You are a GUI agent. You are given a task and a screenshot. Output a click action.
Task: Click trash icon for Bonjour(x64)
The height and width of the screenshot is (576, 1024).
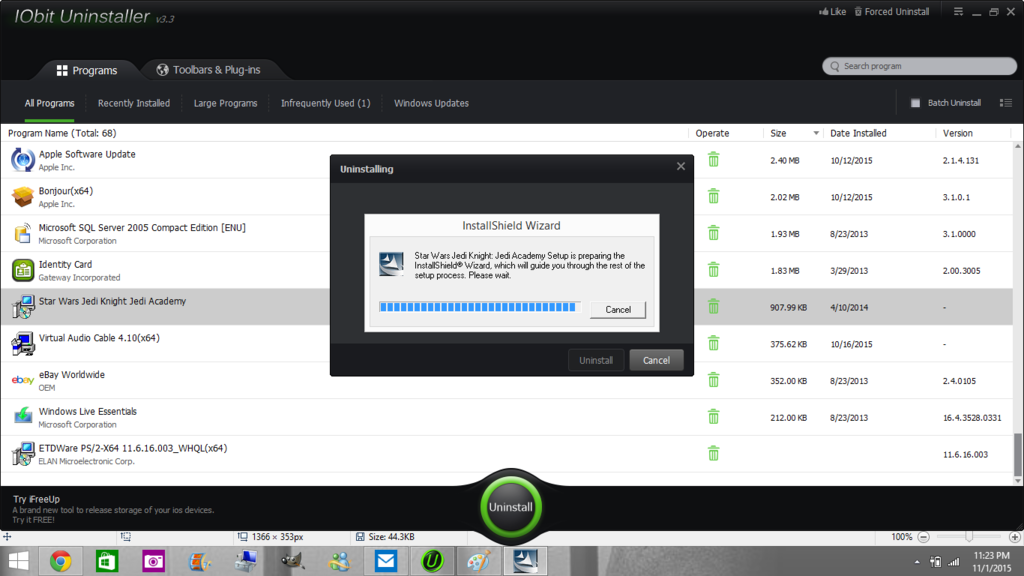(713, 197)
